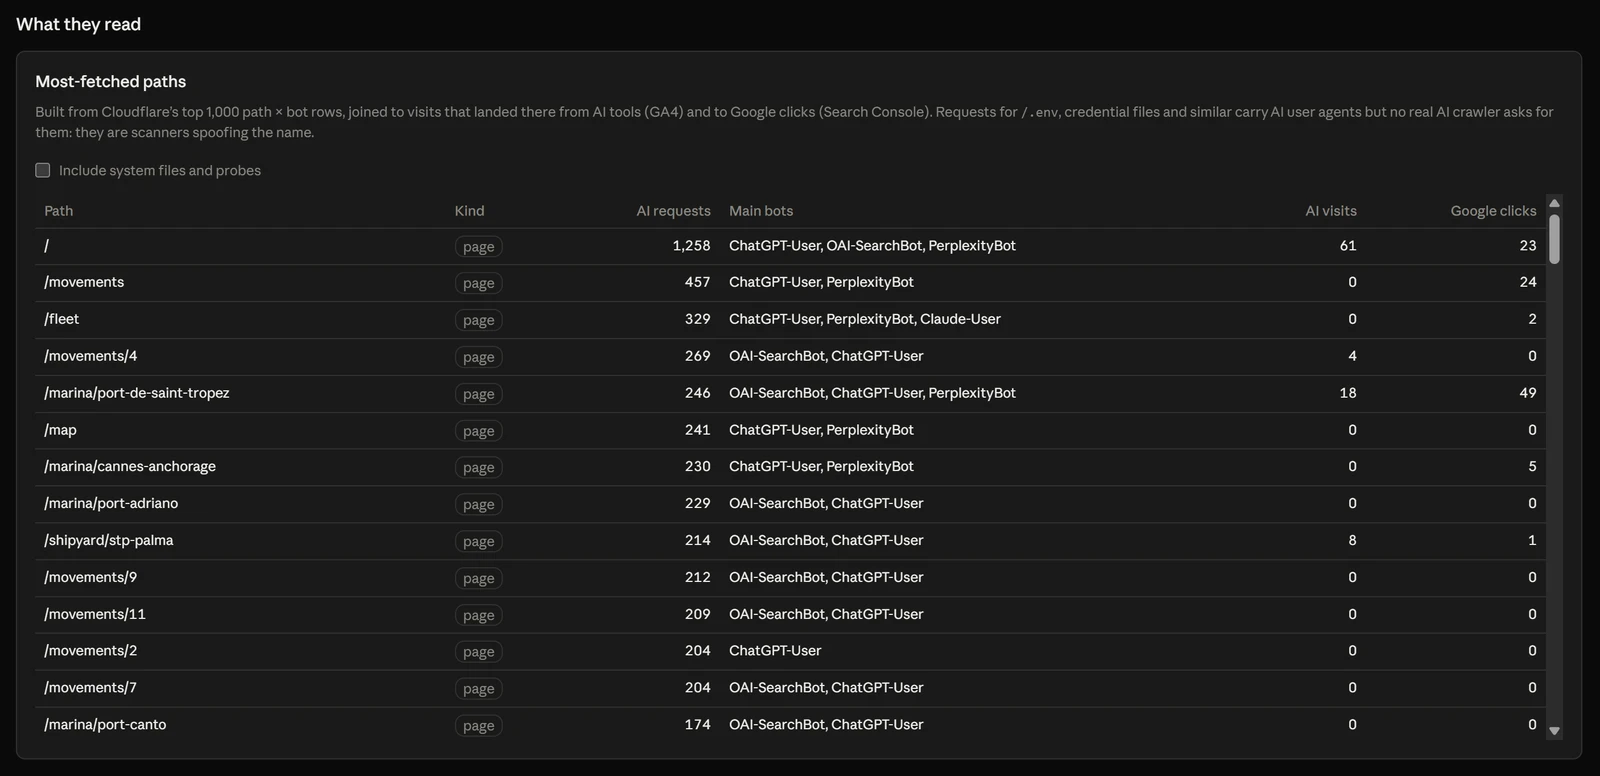Sort by the AI requests column header
The width and height of the screenshot is (1600, 776).
pyautogui.click(x=673, y=211)
